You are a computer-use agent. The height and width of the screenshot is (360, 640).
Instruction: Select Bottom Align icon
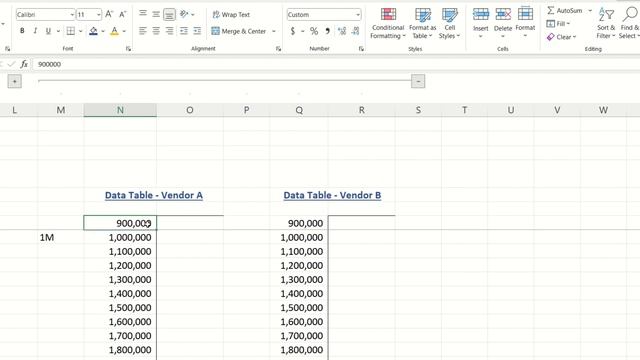pyautogui.click(x=169, y=14)
